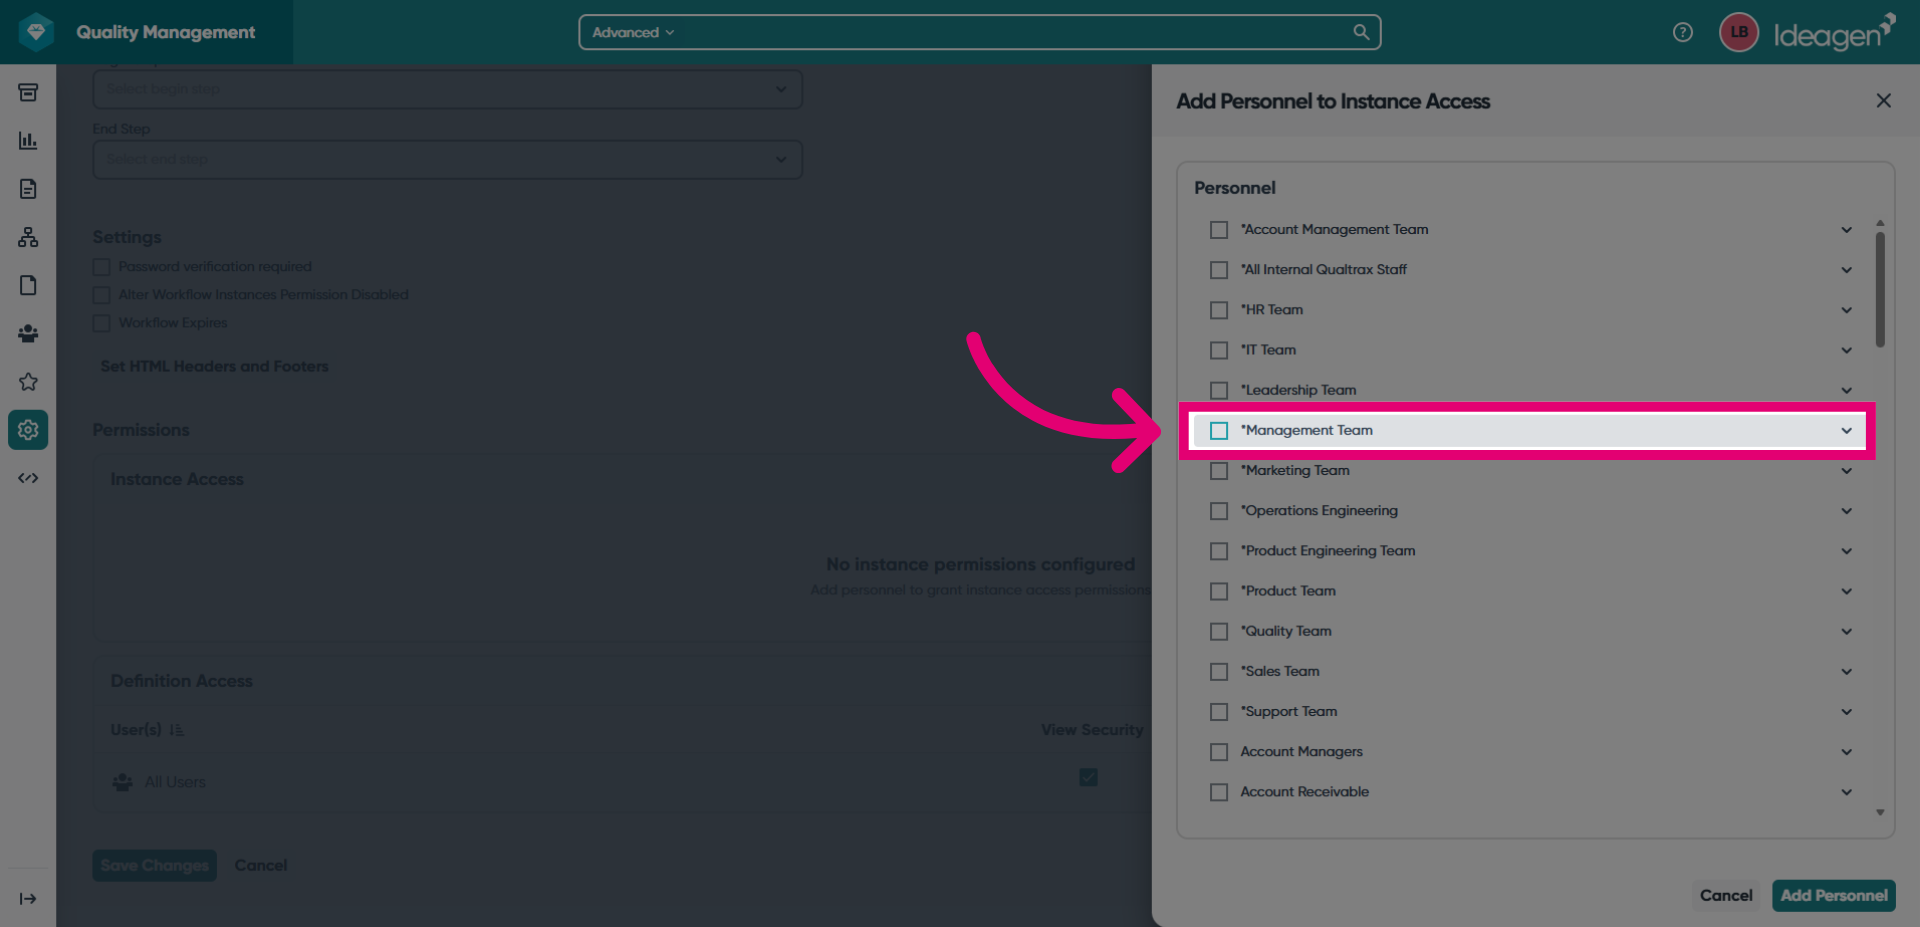Image resolution: width=1920 pixels, height=927 pixels.
Task: Expand *All Internal Qualtrax Staff chevron
Action: (1846, 270)
